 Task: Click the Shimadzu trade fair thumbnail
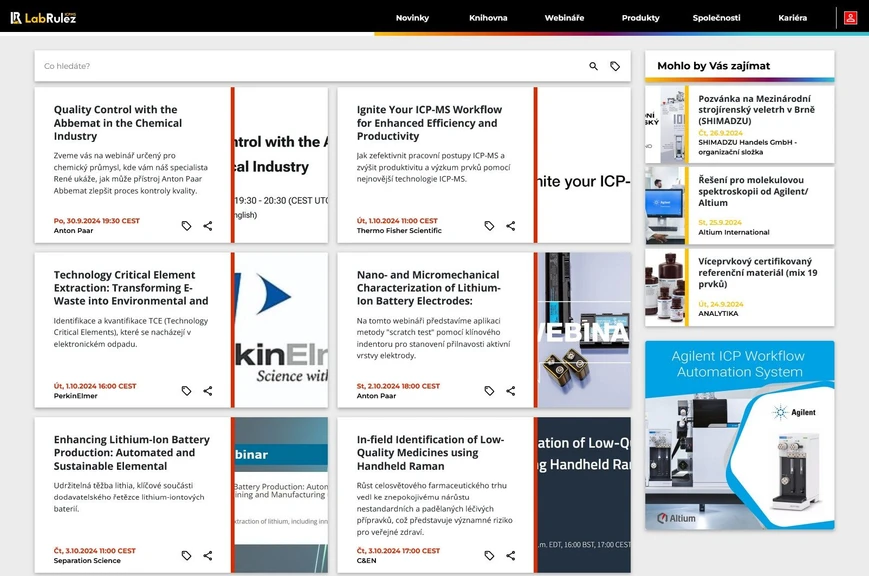pos(665,124)
